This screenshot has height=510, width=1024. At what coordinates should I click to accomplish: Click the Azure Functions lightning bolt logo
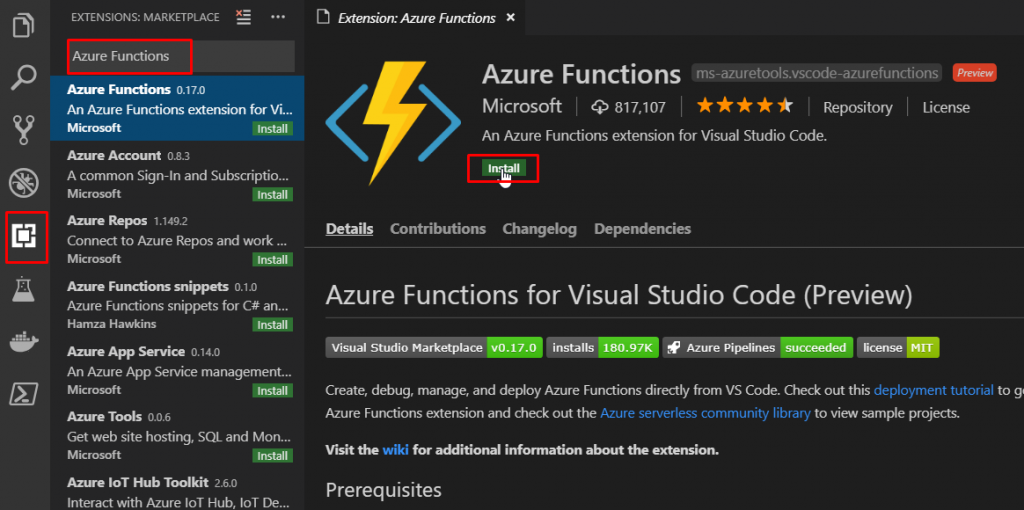click(393, 123)
